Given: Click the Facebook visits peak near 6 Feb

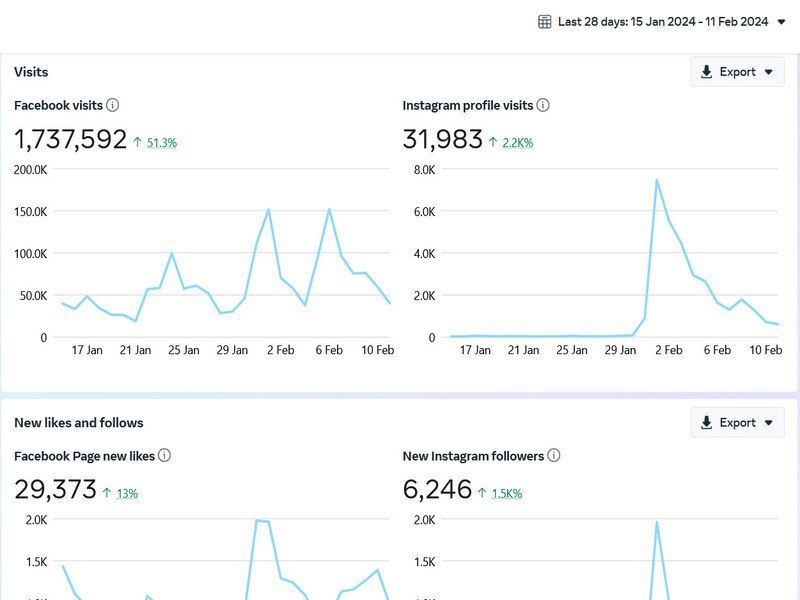Looking at the screenshot, I should [329, 210].
